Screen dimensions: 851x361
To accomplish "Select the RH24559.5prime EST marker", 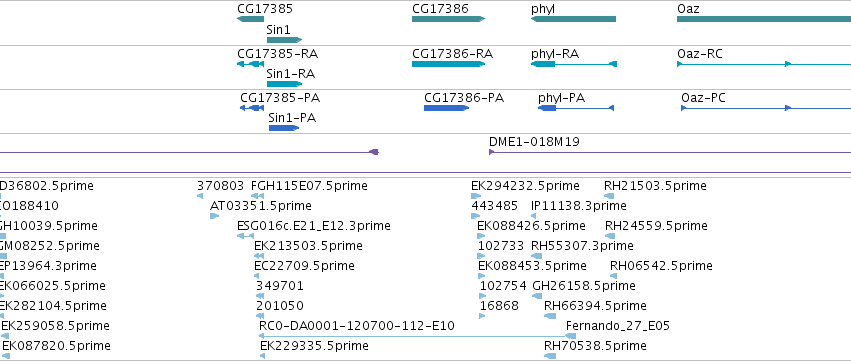I will pyautogui.click(x=609, y=236).
